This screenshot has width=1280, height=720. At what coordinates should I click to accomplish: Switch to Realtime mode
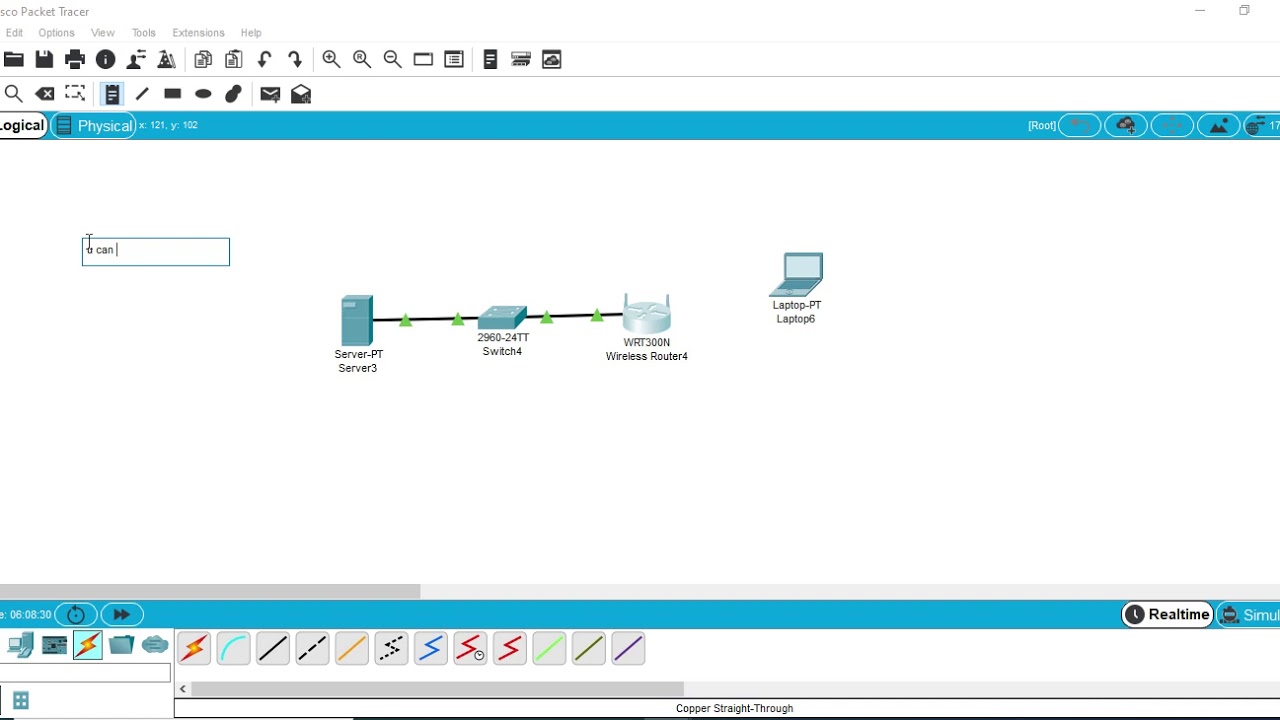coord(1168,615)
